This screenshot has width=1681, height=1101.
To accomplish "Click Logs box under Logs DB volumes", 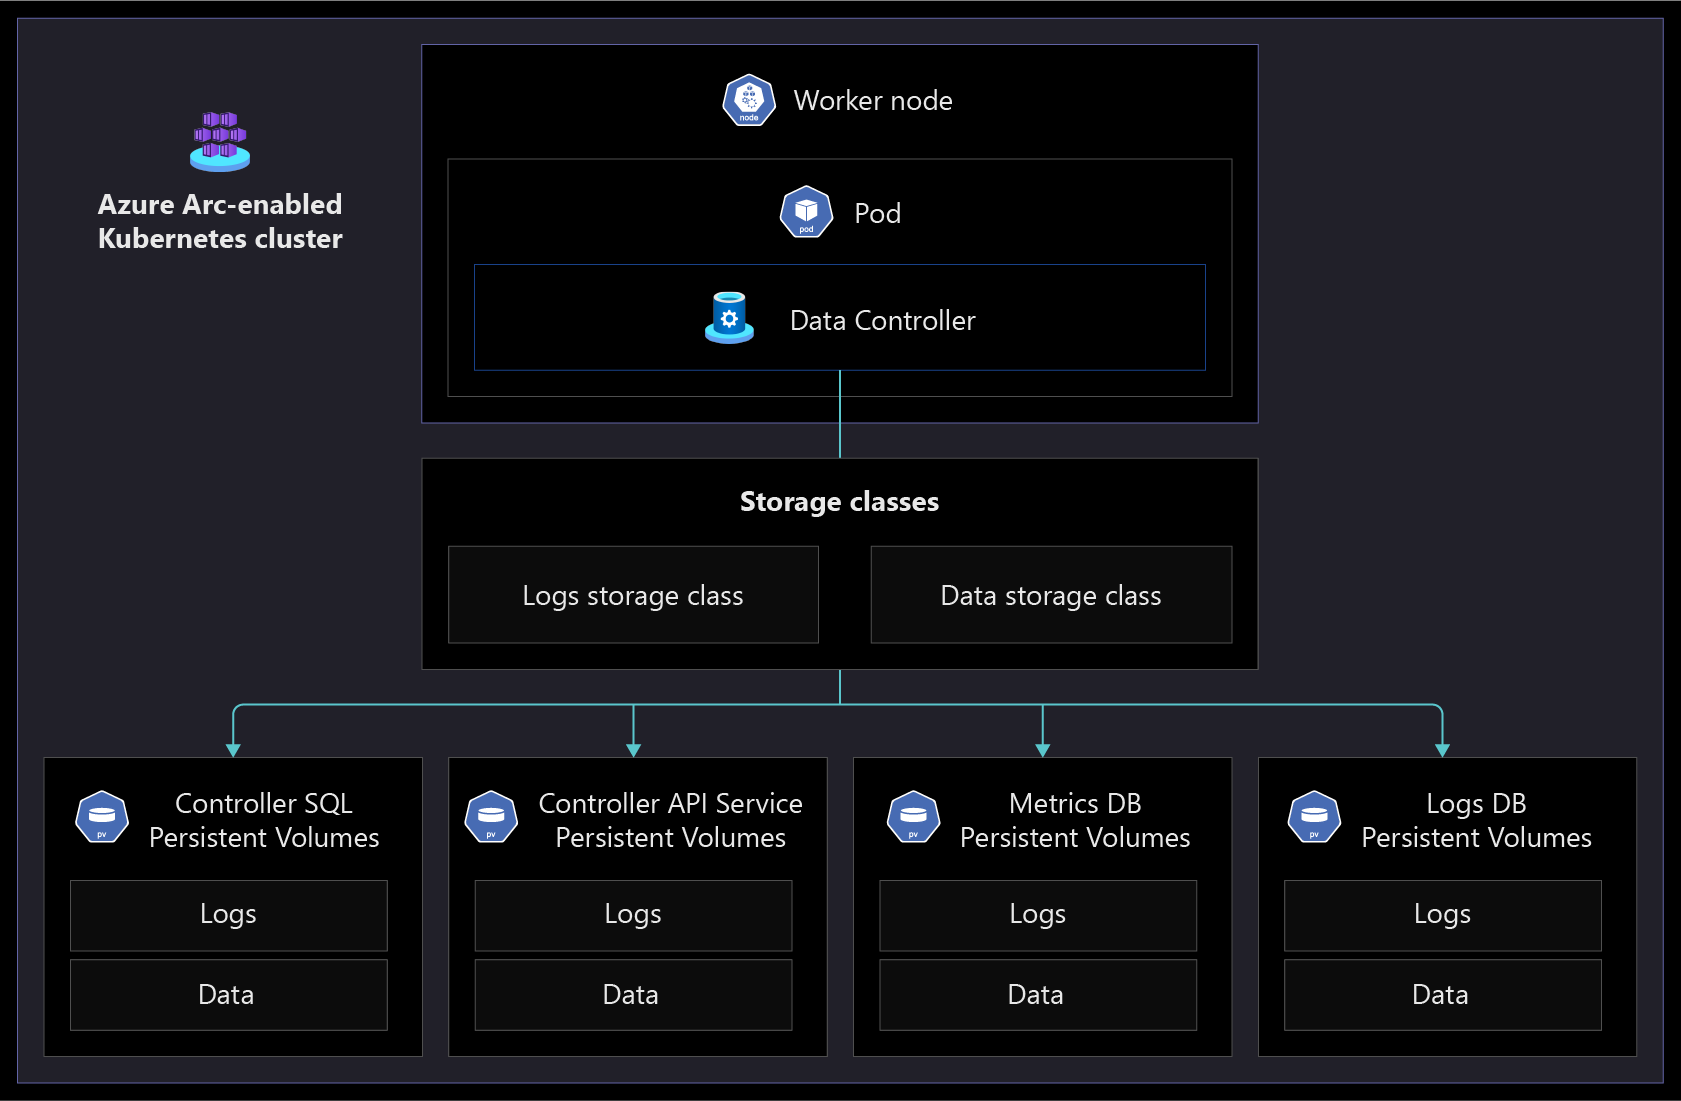I will point(1442,915).
